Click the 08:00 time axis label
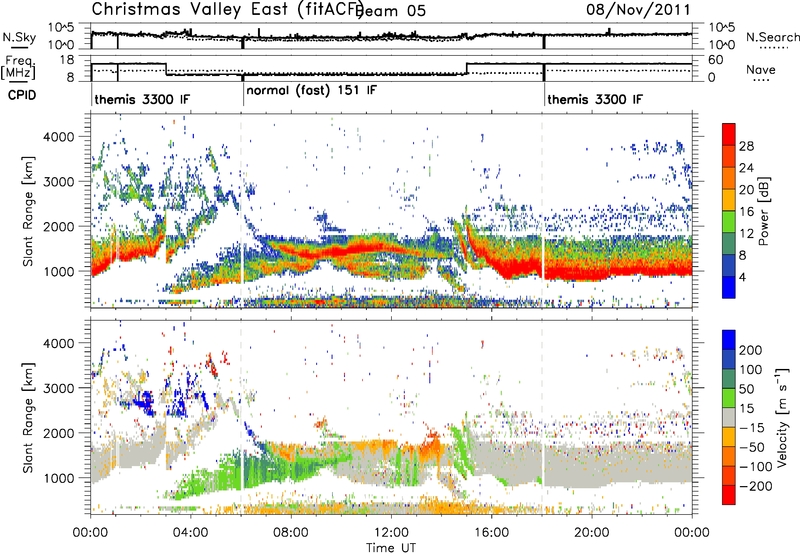Viewport: 800px width, 554px height. click(x=291, y=533)
